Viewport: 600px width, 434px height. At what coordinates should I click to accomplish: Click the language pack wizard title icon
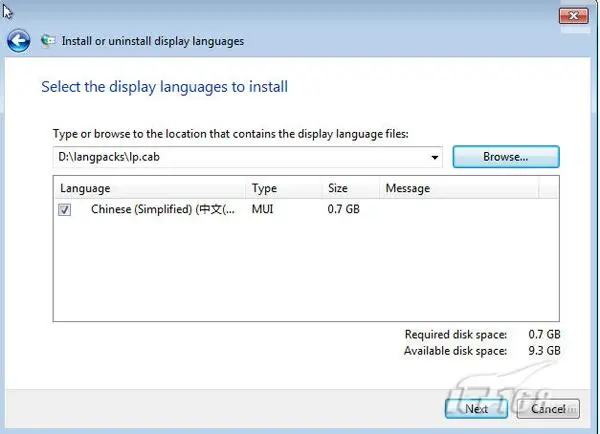pyautogui.click(x=48, y=41)
